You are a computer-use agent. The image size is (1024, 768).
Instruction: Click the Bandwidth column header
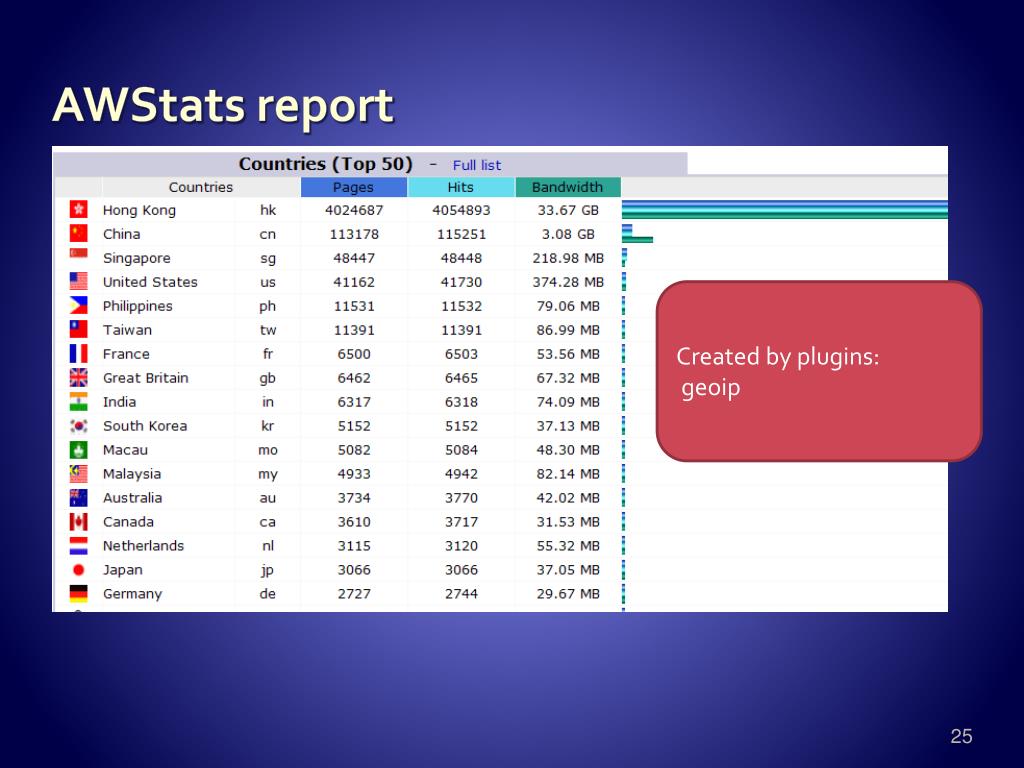568,187
